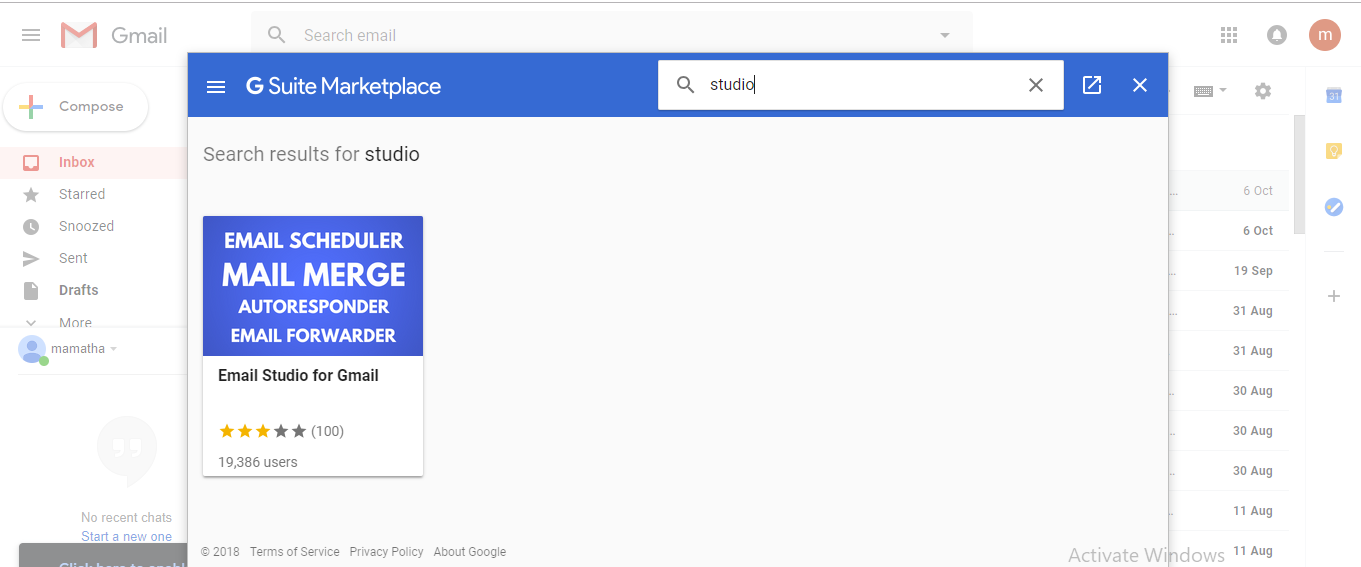Open Google account notifications bell
The width and height of the screenshot is (1361, 567).
point(1277,35)
